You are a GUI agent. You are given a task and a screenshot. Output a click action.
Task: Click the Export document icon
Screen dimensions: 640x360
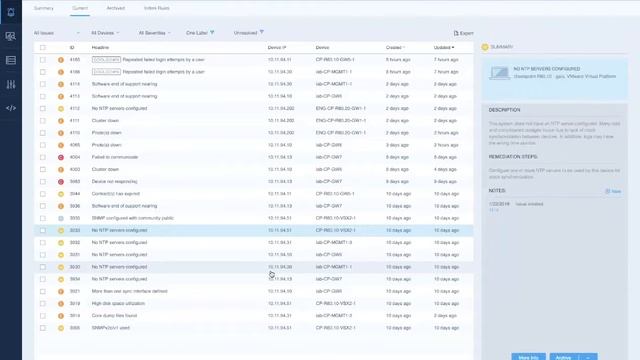456,33
